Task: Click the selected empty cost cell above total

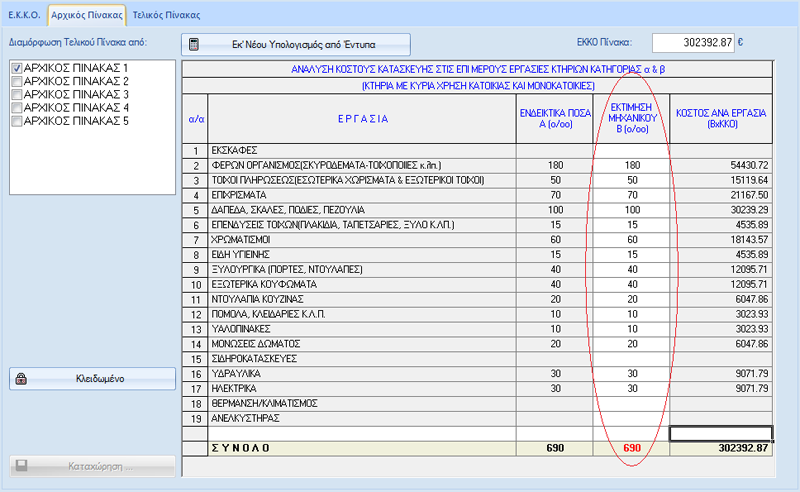Action: click(x=721, y=433)
